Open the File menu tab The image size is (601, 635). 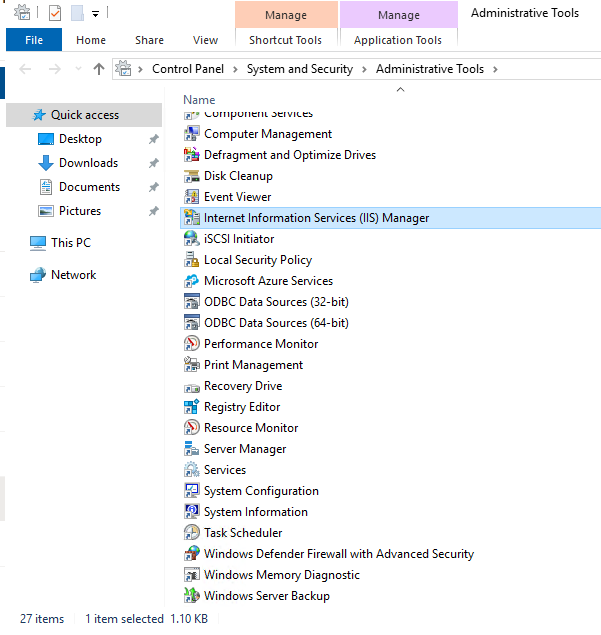pos(34,40)
